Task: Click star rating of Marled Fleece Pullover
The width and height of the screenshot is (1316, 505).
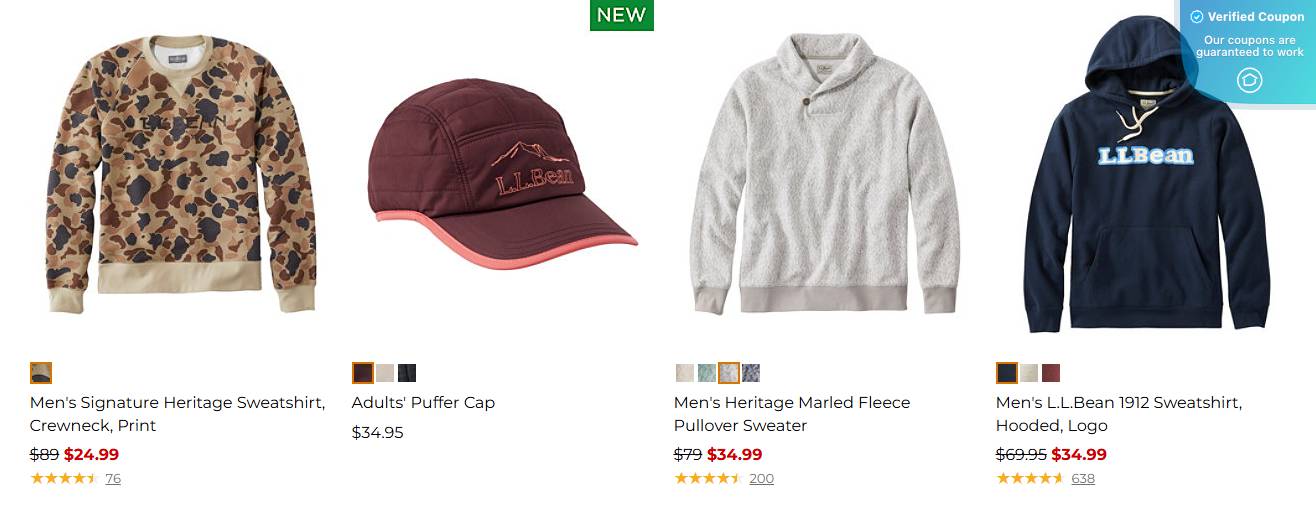Action: 708,478
